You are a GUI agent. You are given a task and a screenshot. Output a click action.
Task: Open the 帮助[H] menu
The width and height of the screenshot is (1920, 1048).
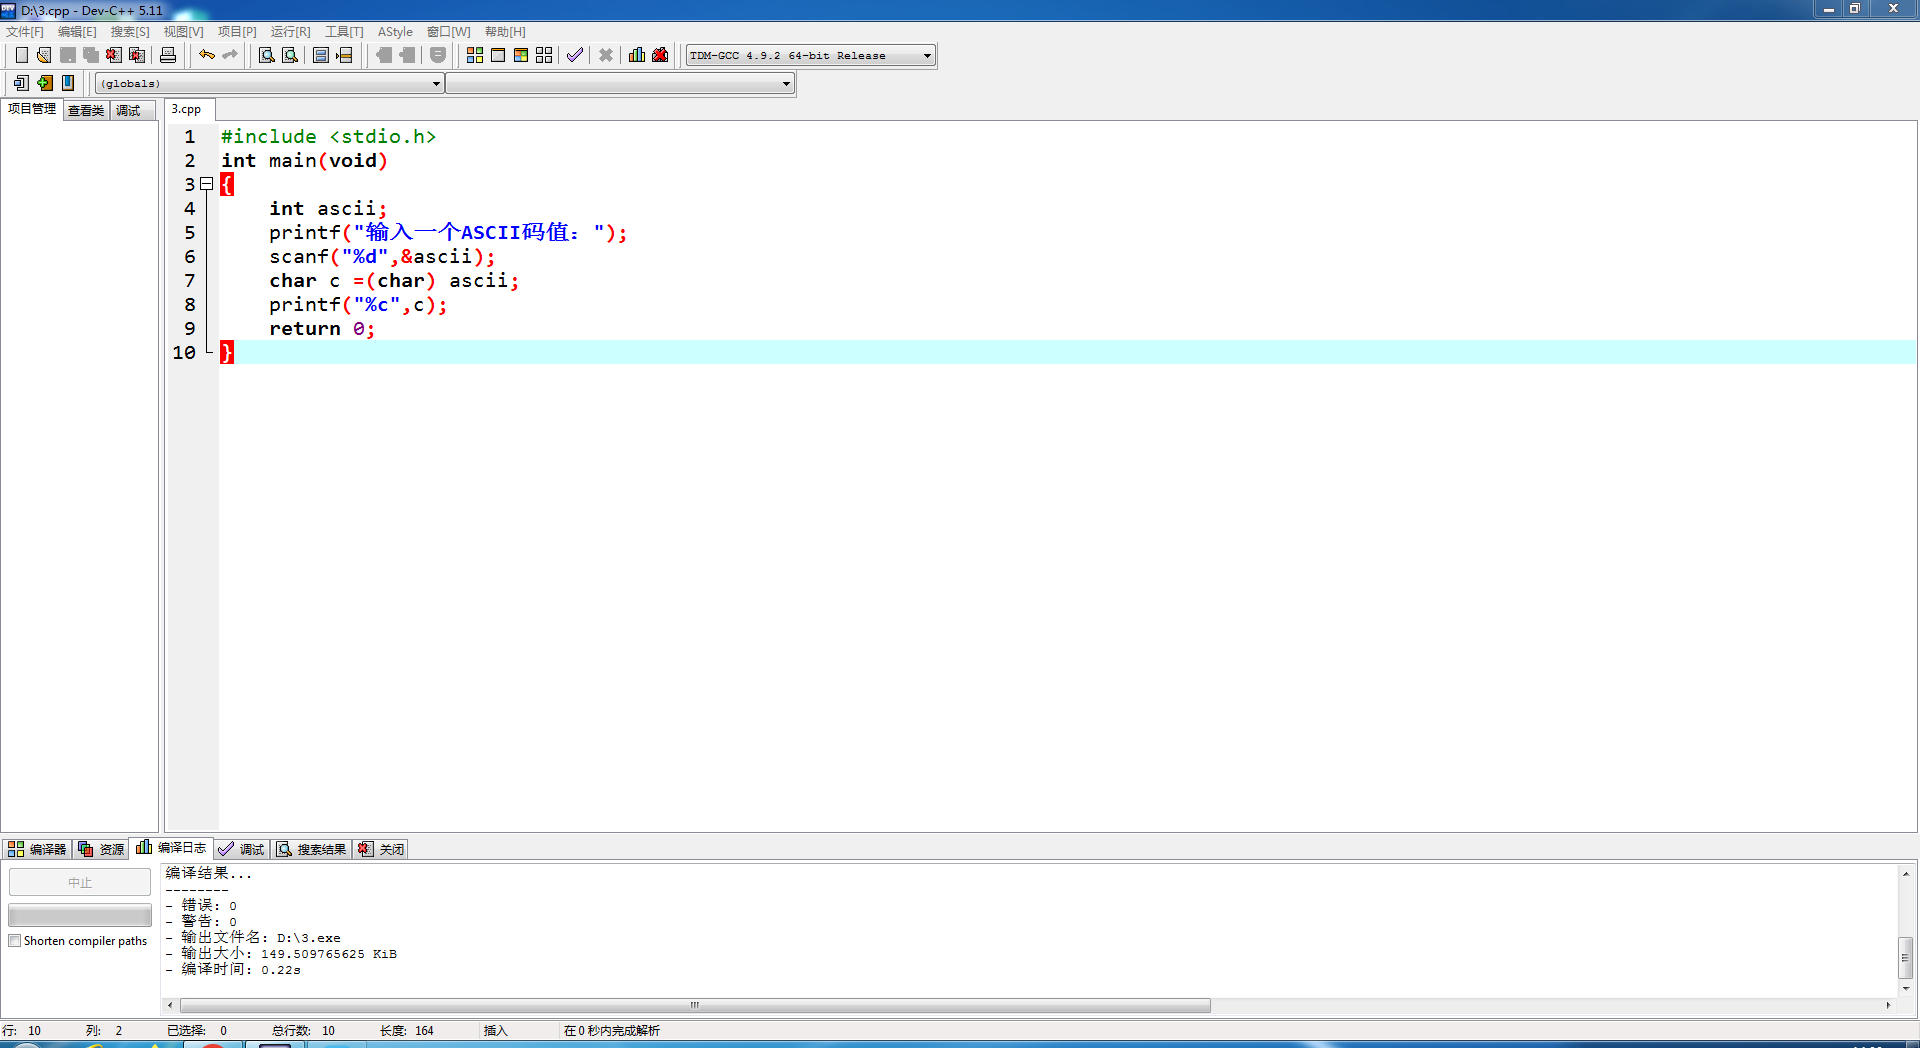(505, 32)
